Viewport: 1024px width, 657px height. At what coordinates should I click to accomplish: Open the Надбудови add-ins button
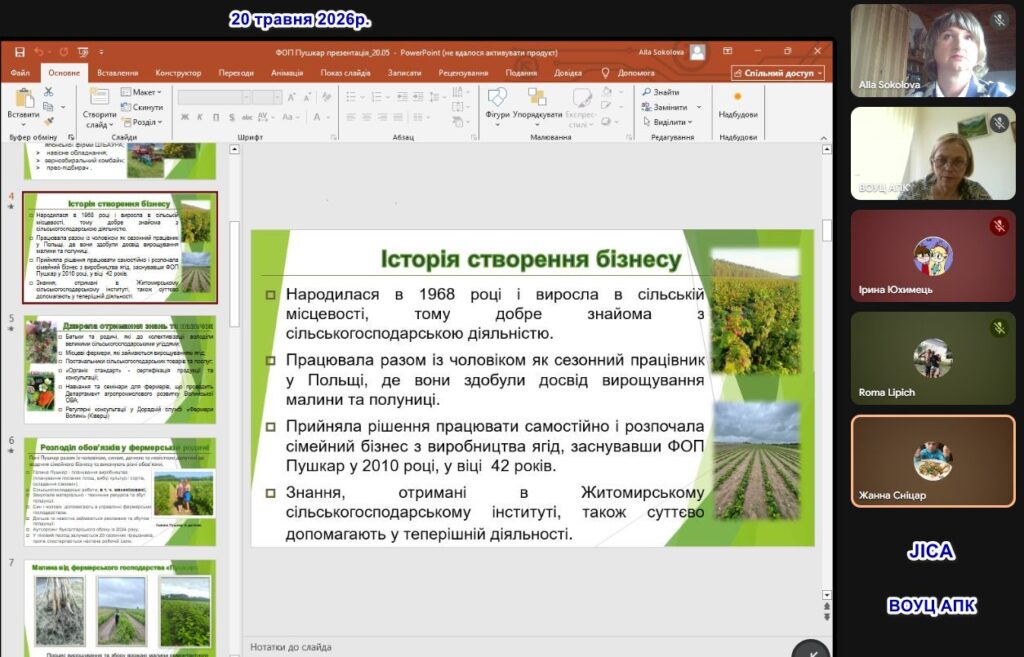pyautogui.click(x=738, y=104)
